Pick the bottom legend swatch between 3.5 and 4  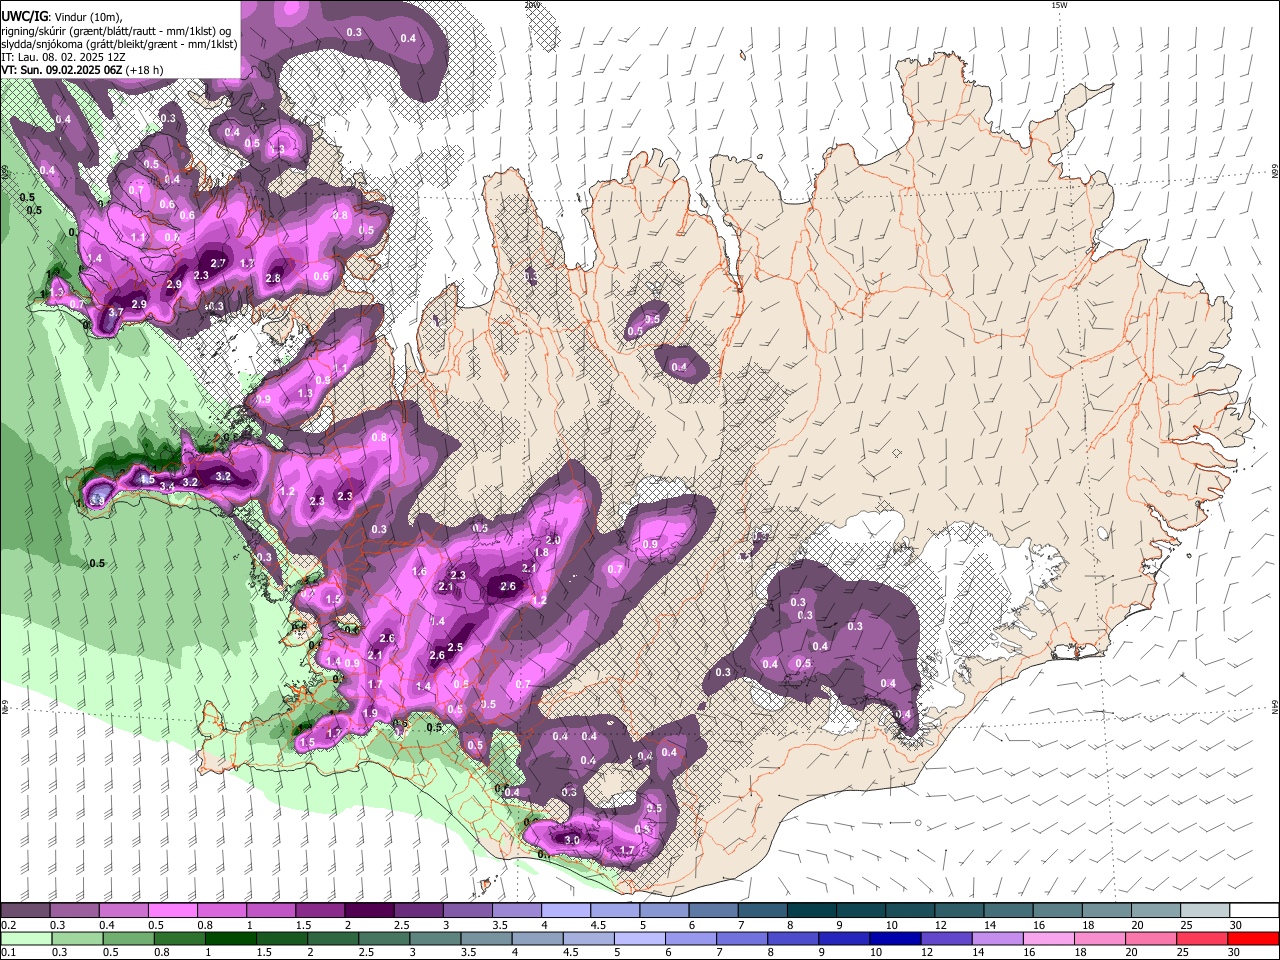tap(486, 938)
